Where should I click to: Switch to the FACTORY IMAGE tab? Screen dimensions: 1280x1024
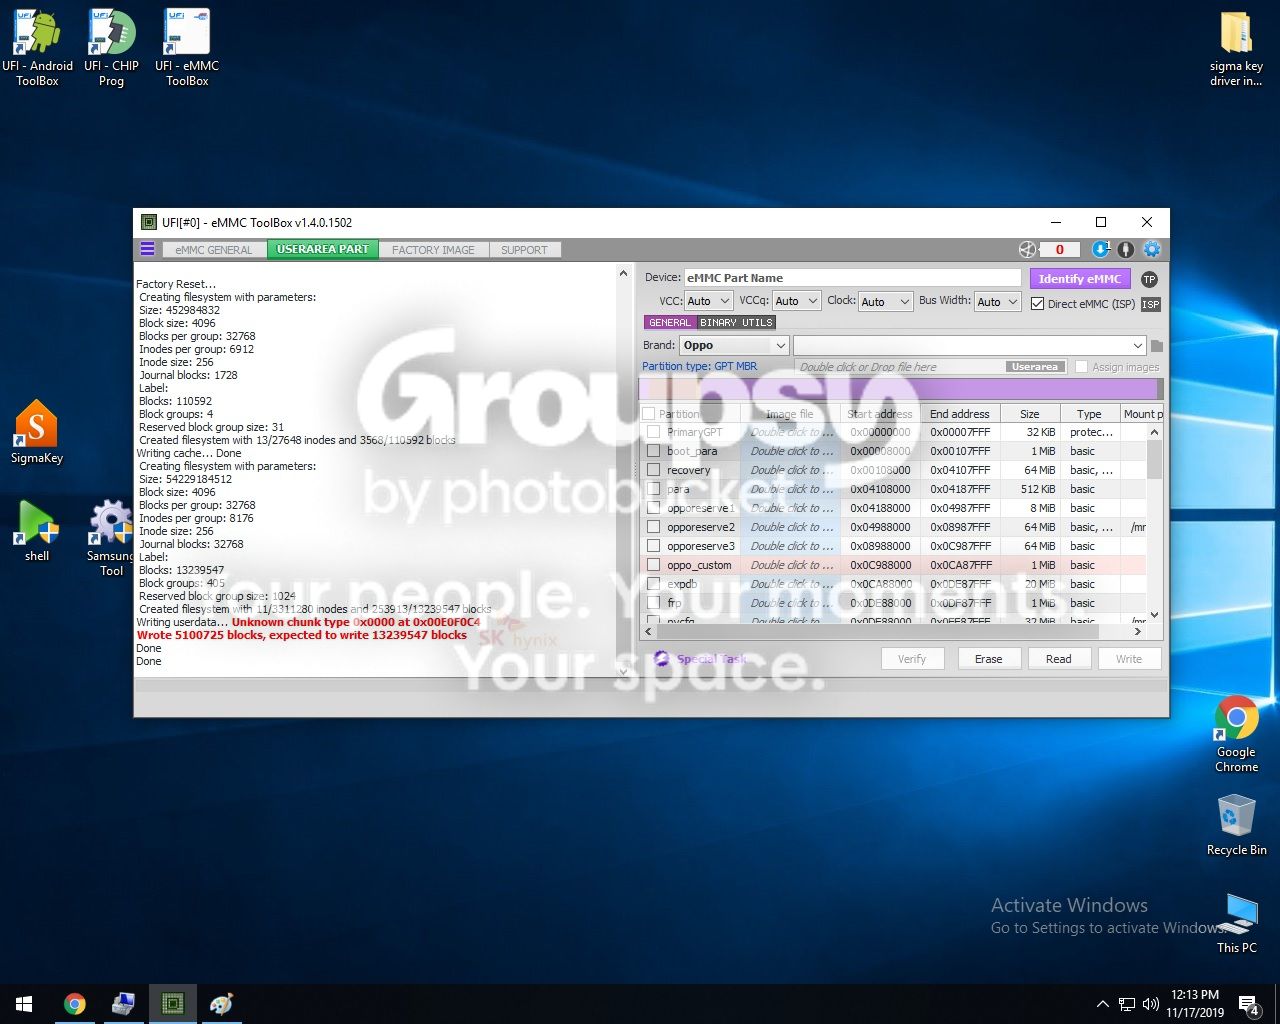point(433,250)
